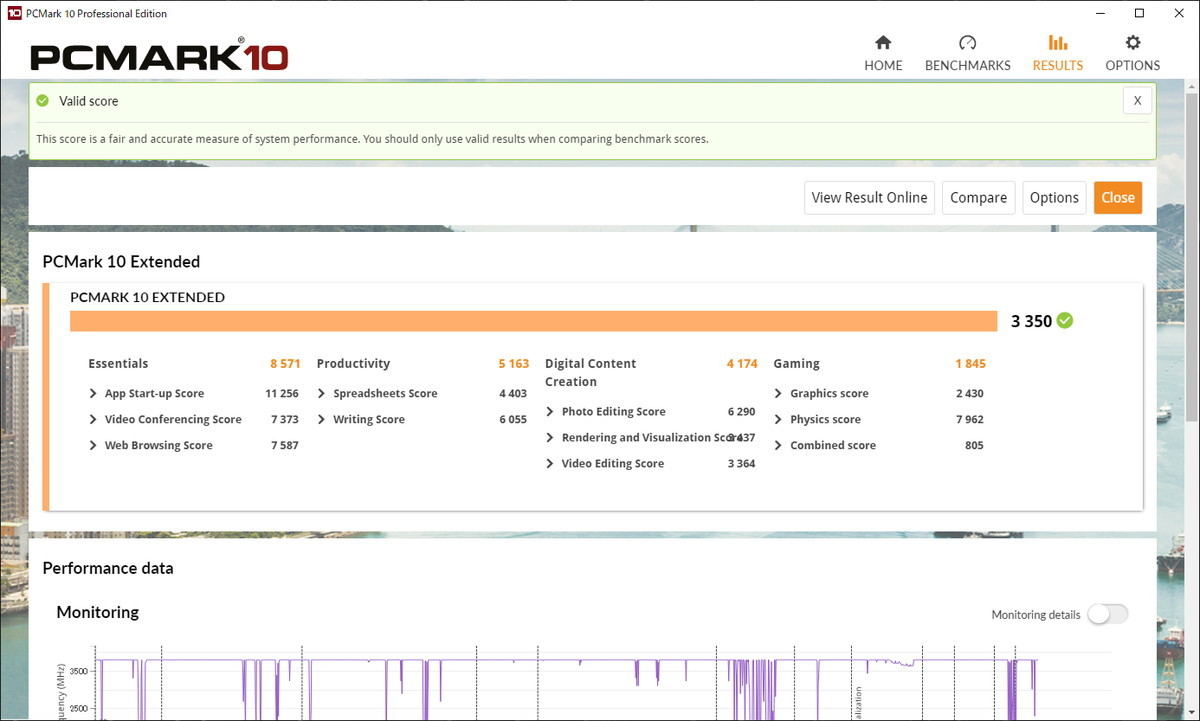Click Spreadsheets value 4 403
Viewport: 1200px width, 721px height.
pyautogui.click(x=513, y=394)
